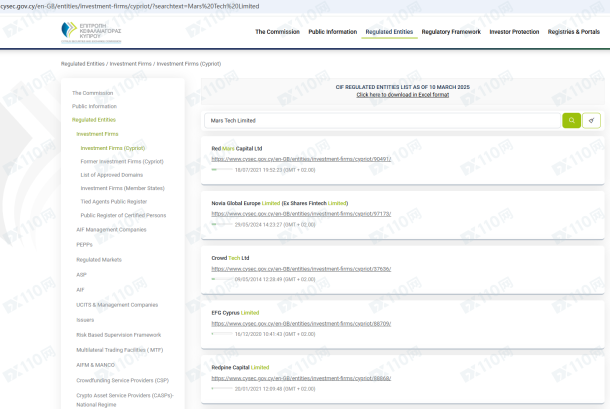Screen dimensions: 610x409
Task: Open the Red Mars Capital Ltd result title
Action: click(237, 148)
